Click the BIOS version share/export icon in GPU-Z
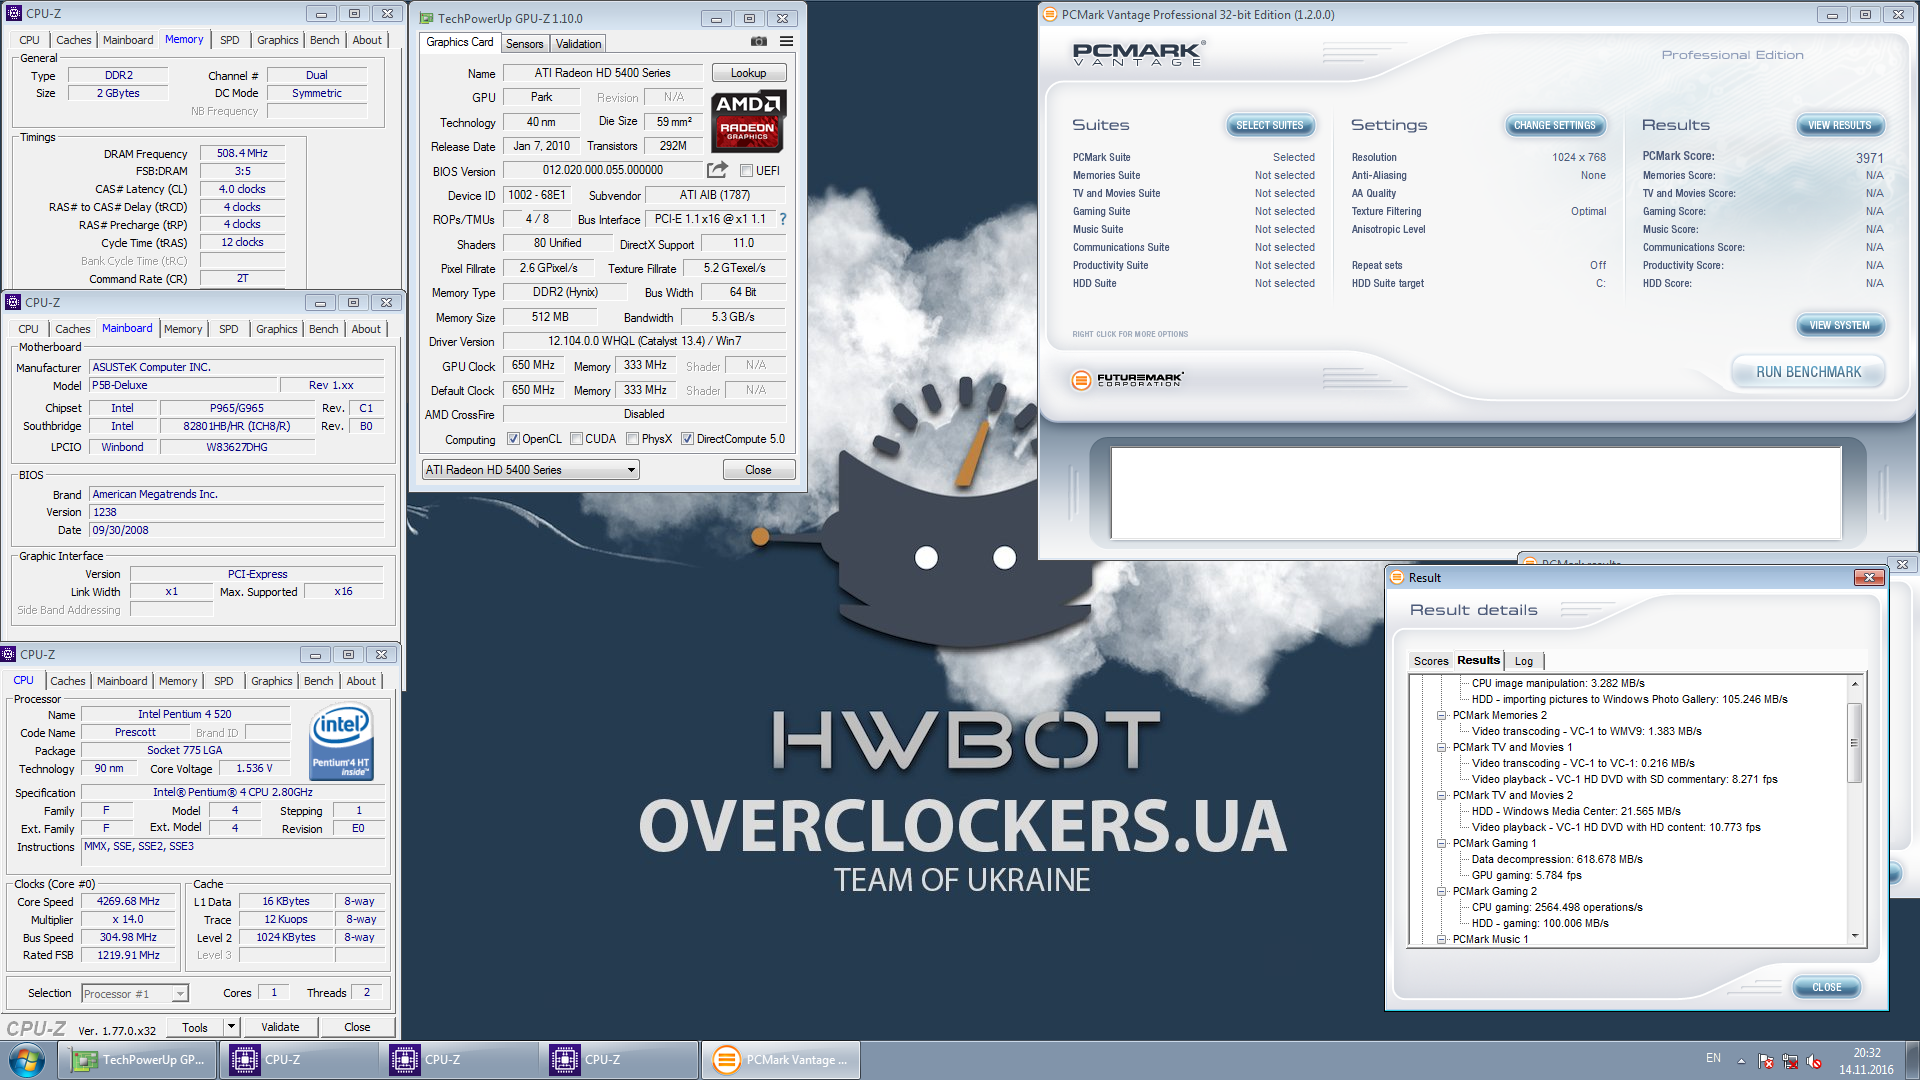The image size is (1920, 1080). 717,170
